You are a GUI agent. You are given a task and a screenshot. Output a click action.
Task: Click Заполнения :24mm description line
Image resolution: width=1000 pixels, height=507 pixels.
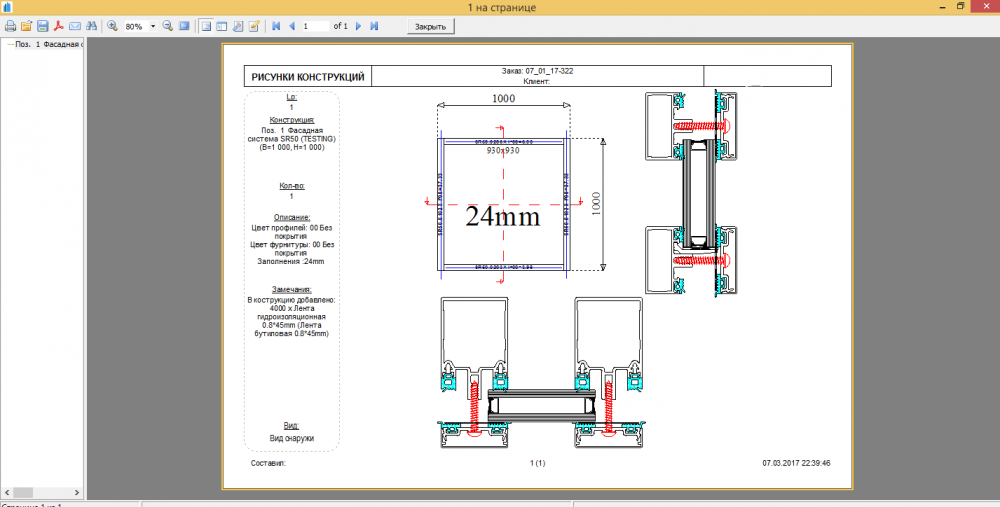pyautogui.click(x=291, y=261)
